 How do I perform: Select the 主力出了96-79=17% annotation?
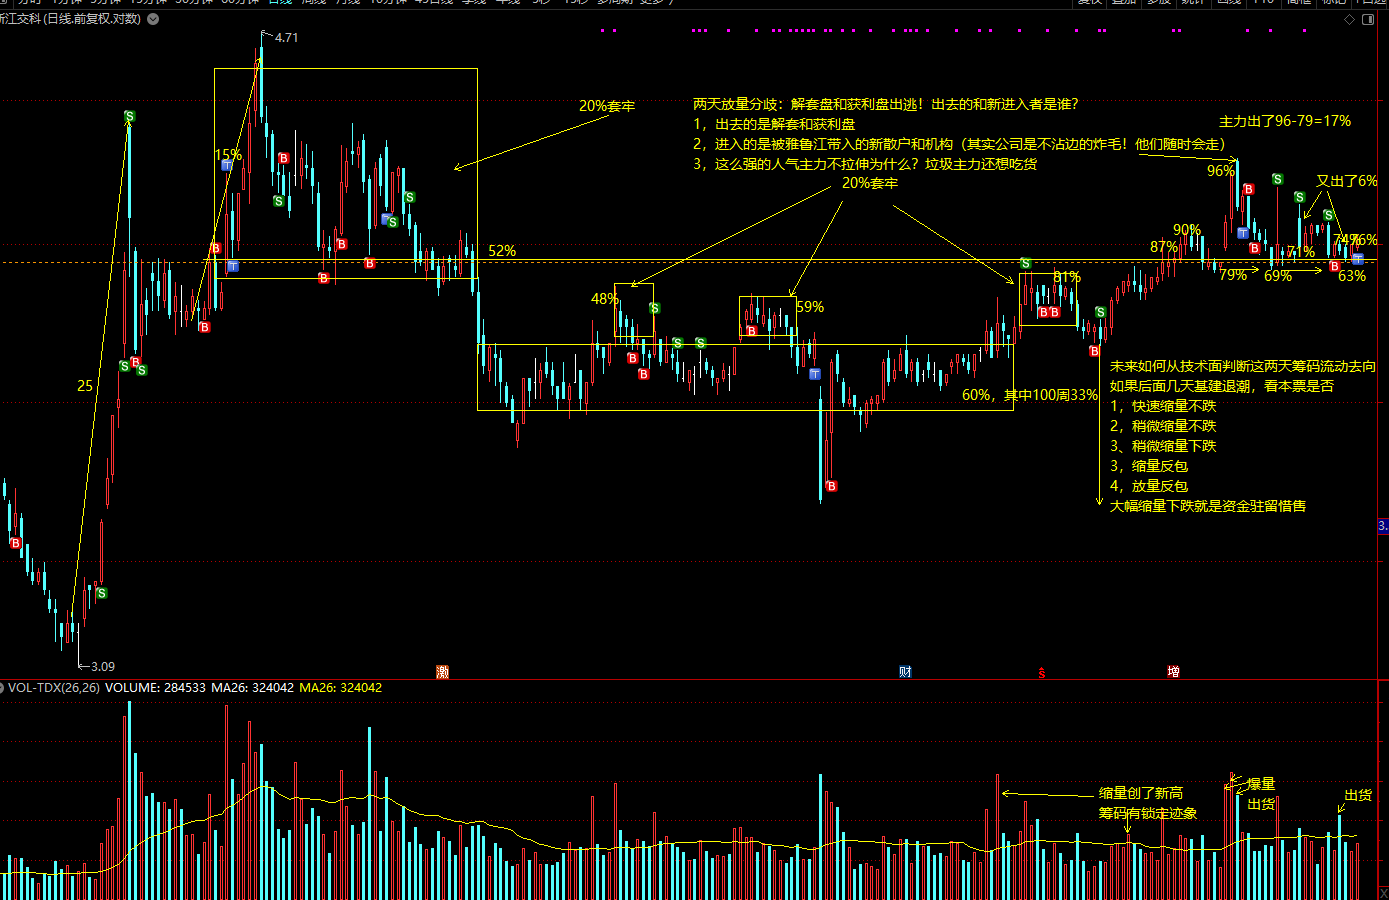coord(1285,121)
